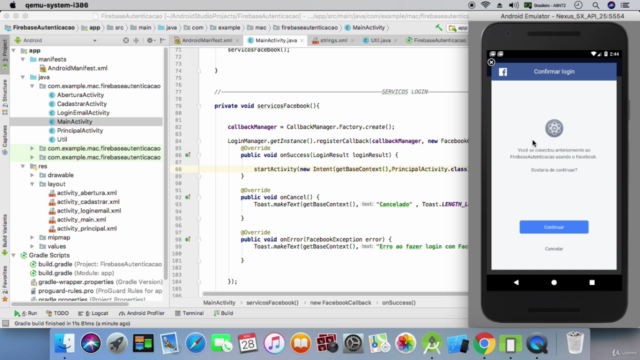Click the project panel vertical scrollbar
This screenshot has height=360, width=640.
[166, 163]
